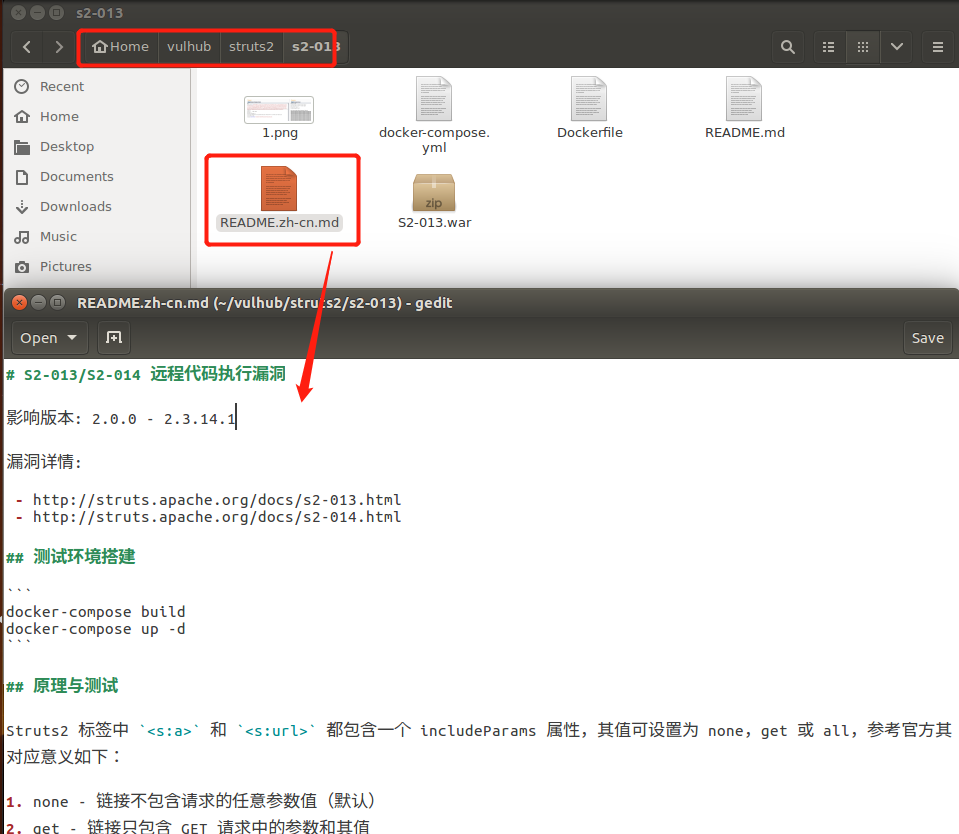Open Music in the sidebar
The image size is (959, 834).
[58, 237]
